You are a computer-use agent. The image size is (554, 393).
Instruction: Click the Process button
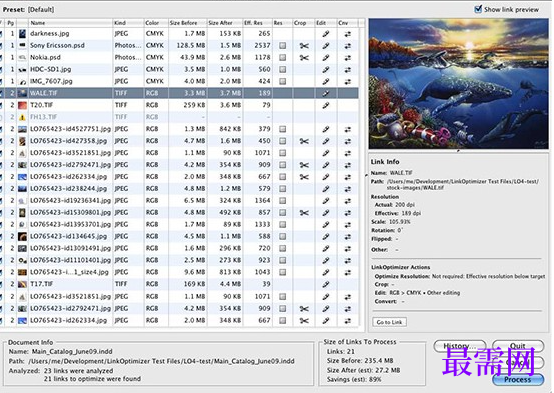(x=518, y=380)
